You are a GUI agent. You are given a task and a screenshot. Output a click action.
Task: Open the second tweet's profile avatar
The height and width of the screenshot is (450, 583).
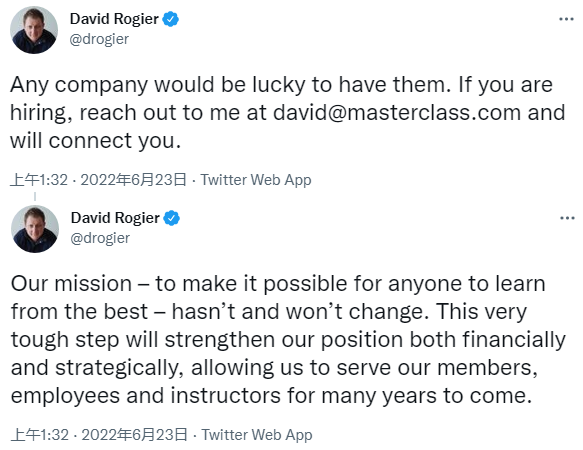tap(35, 229)
